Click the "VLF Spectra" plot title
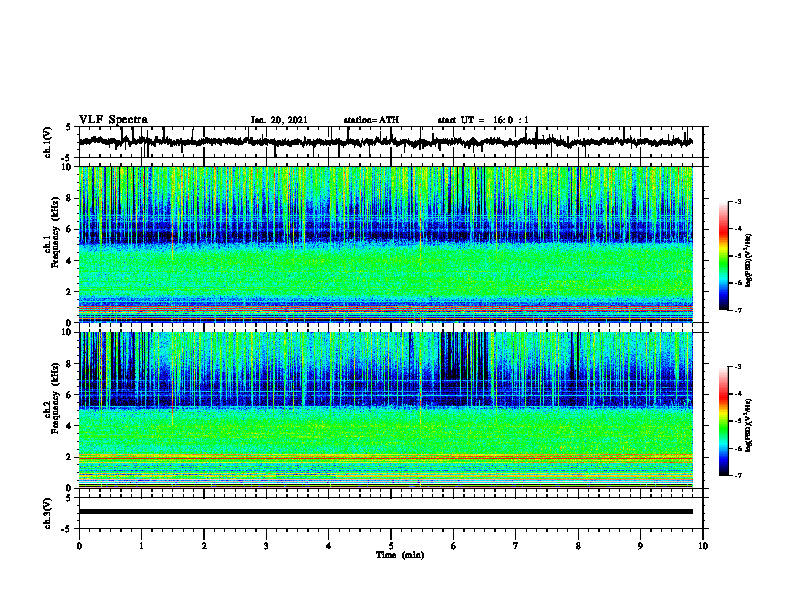Screen dimensions: 792x612 (113, 120)
